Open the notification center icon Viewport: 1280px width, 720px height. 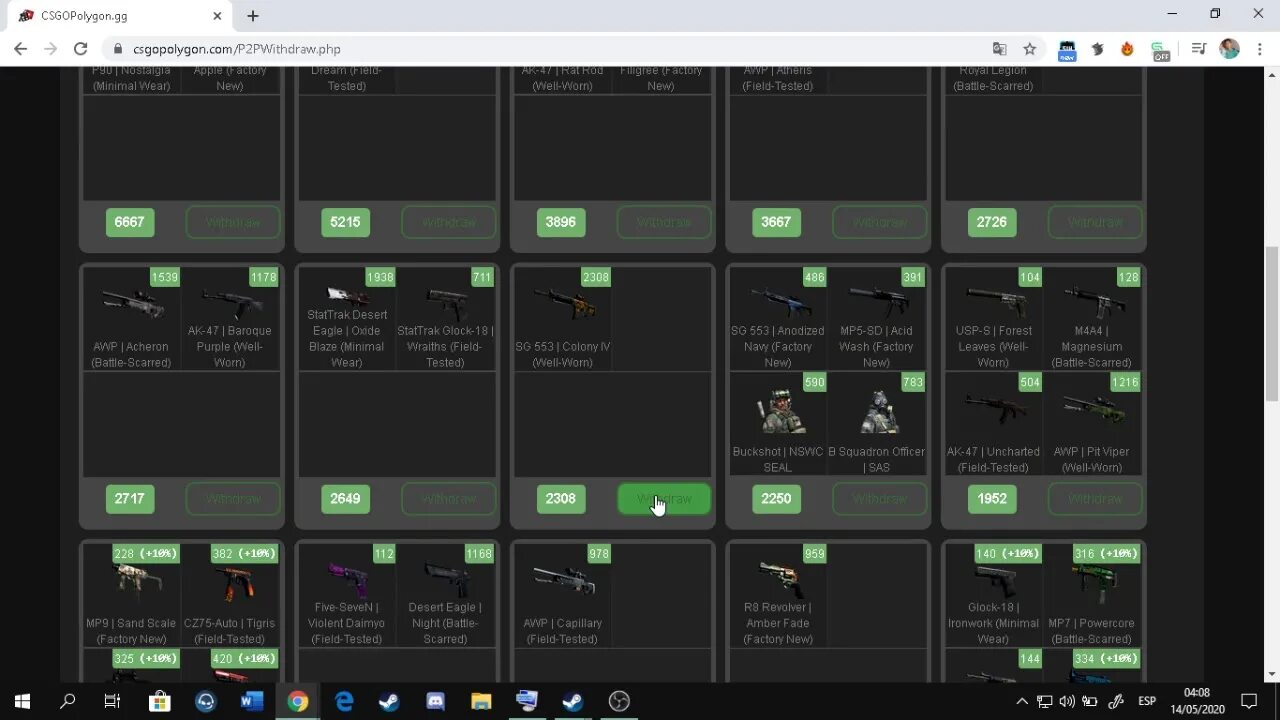tap(1249, 701)
